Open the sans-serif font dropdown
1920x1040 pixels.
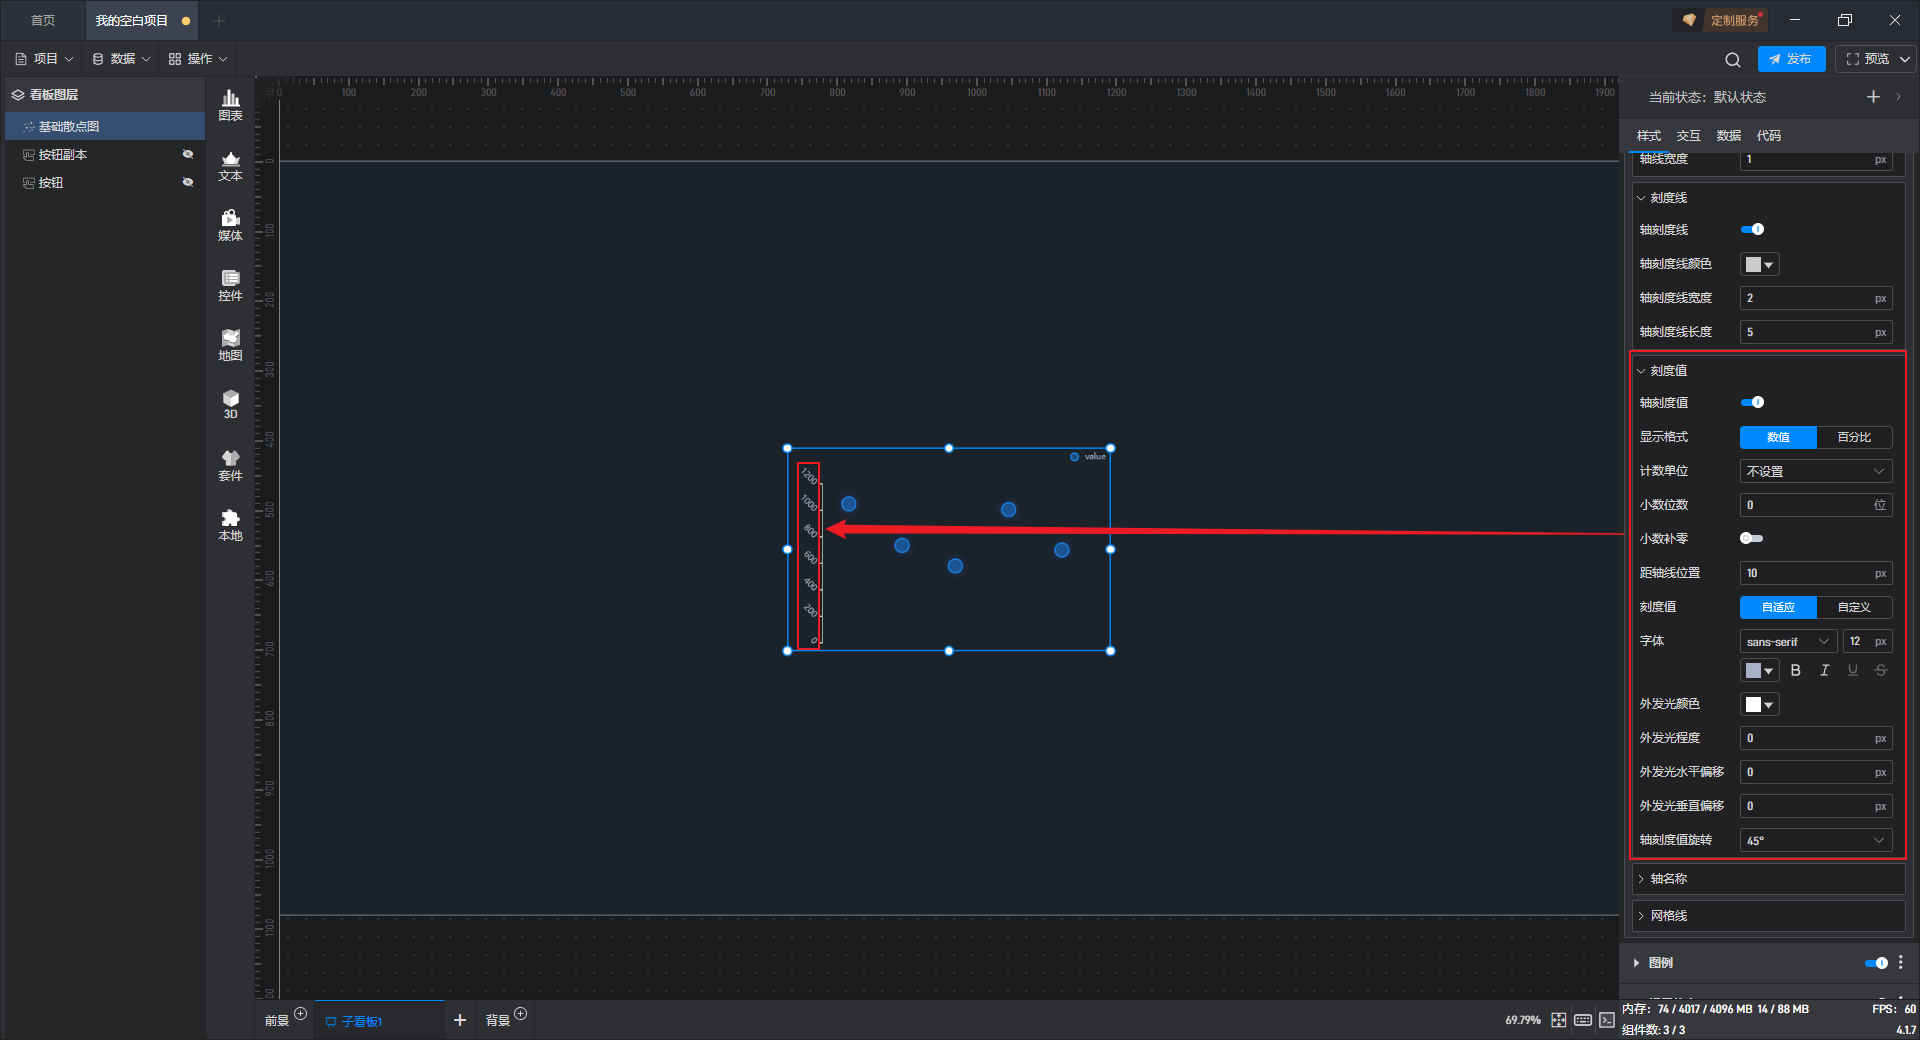point(1788,641)
